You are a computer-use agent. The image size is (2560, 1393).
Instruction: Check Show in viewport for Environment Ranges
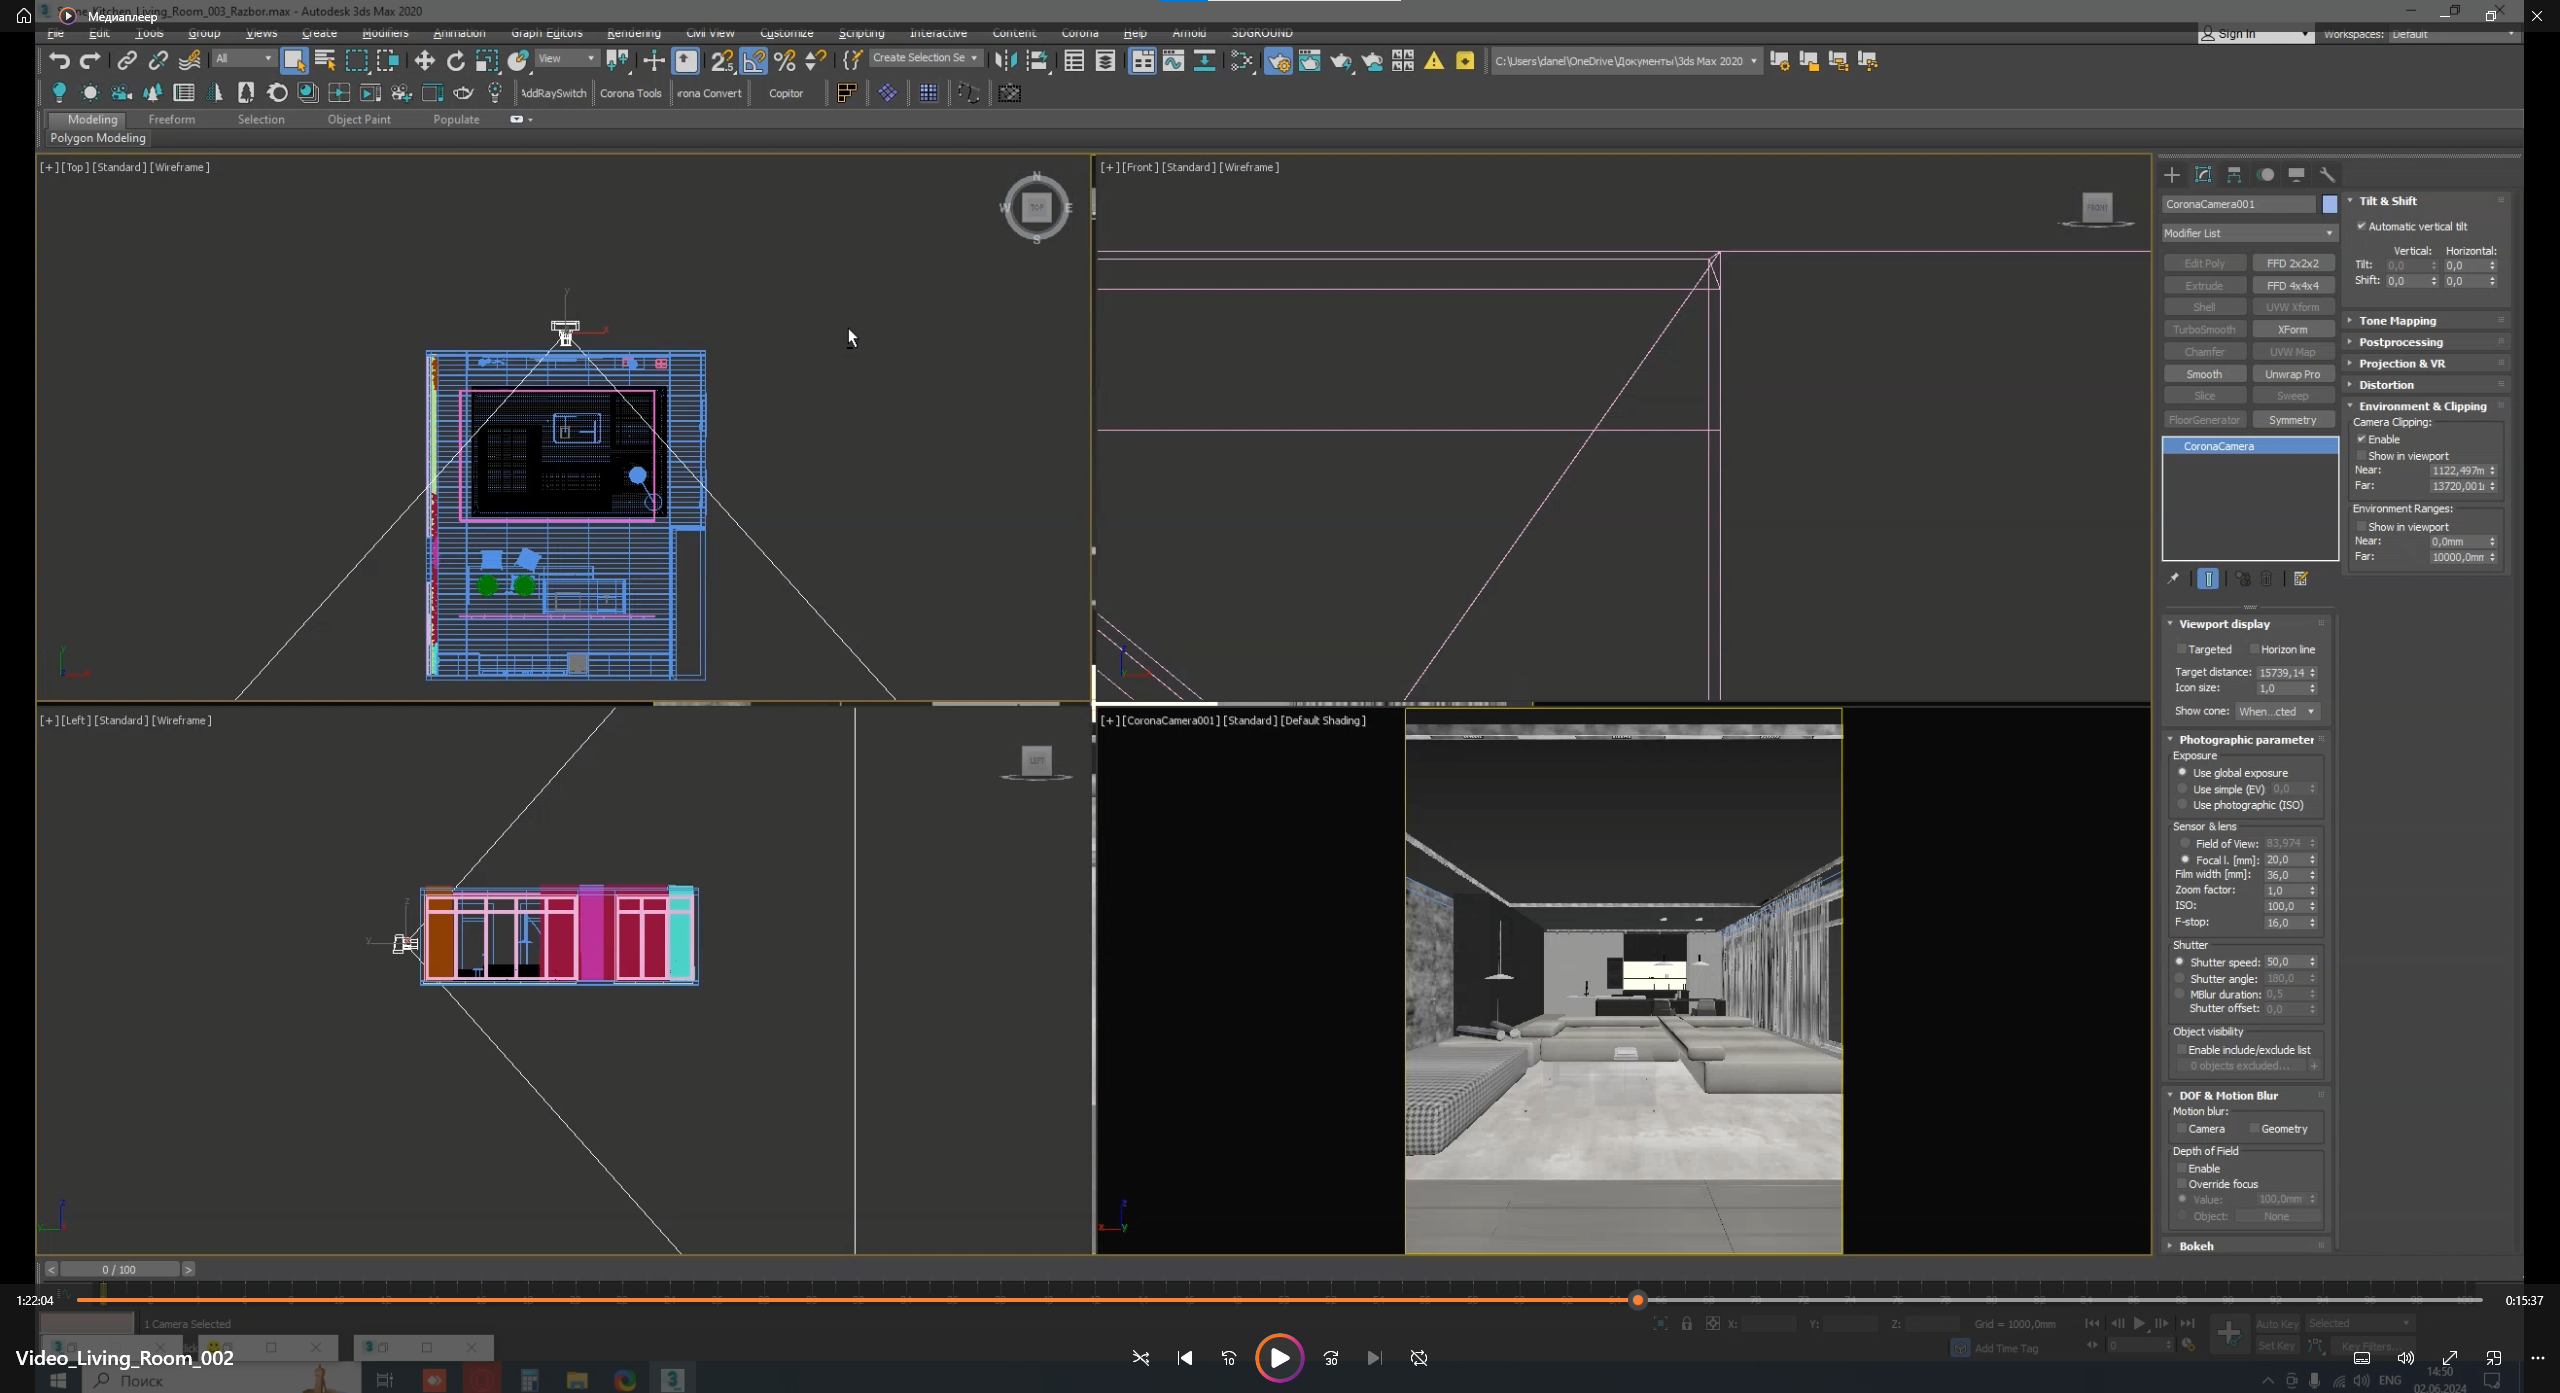tap(2362, 527)
